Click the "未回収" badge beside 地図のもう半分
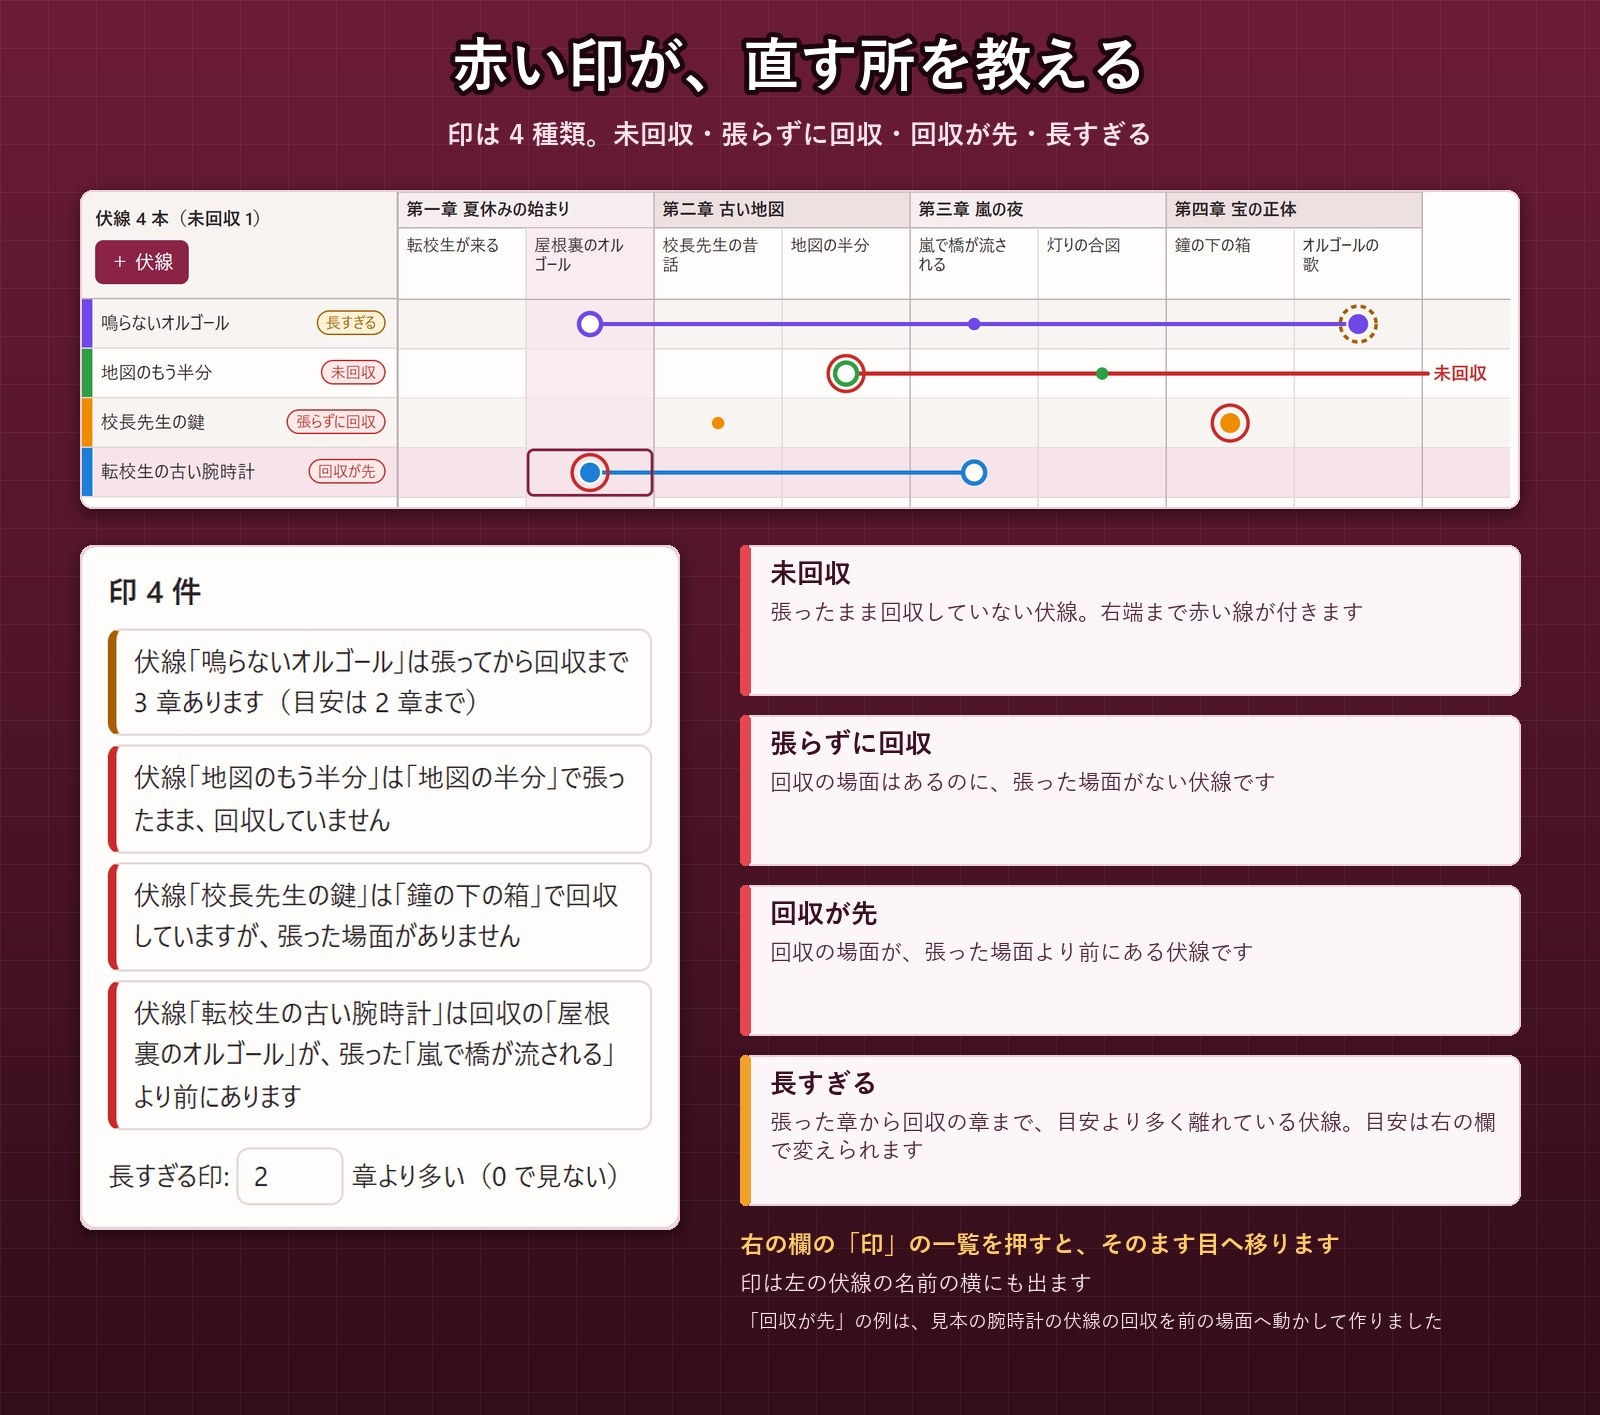 (353, 373)
